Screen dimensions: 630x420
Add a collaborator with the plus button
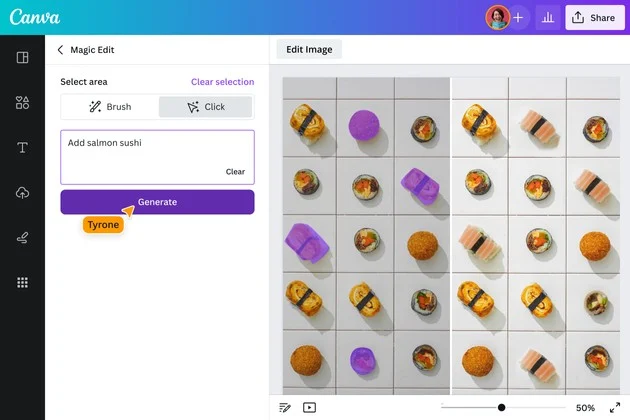click(518, 18)
